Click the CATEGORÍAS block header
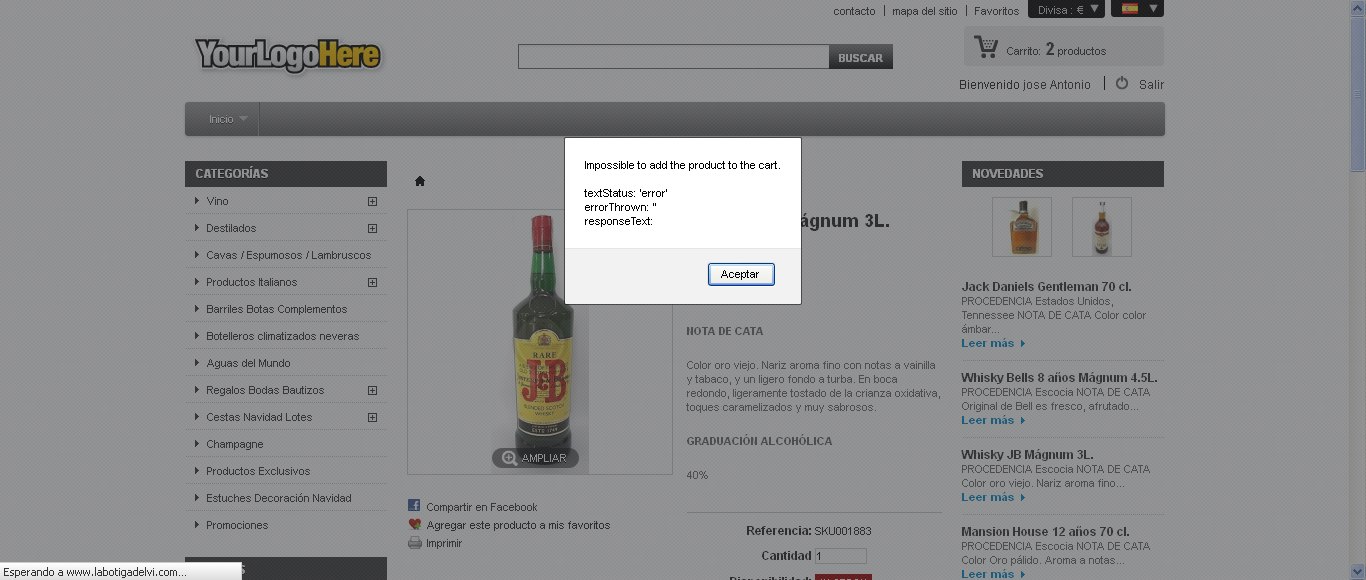The height and width of the screenshot is (580, 1366). 286,174
